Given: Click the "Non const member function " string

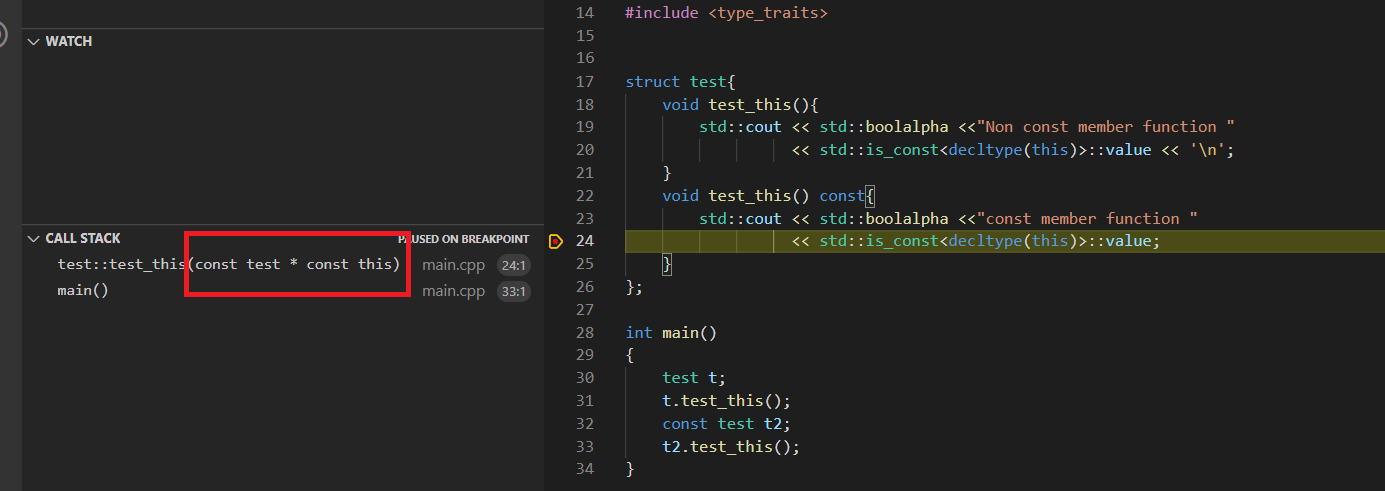Looking at the screenshot, I should pyautogui.click(x=1107, y=127).
